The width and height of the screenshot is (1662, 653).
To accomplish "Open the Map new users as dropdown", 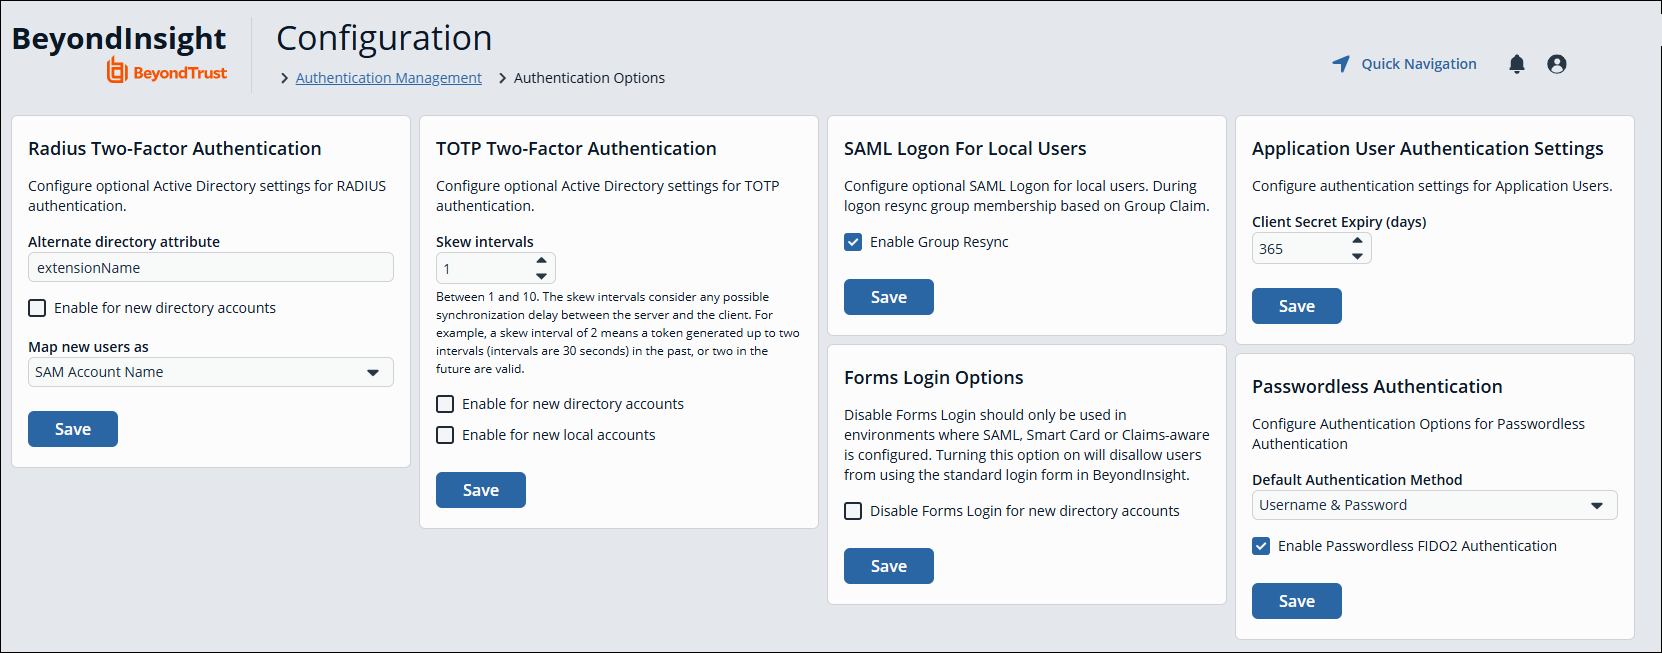I will (211, 372).
